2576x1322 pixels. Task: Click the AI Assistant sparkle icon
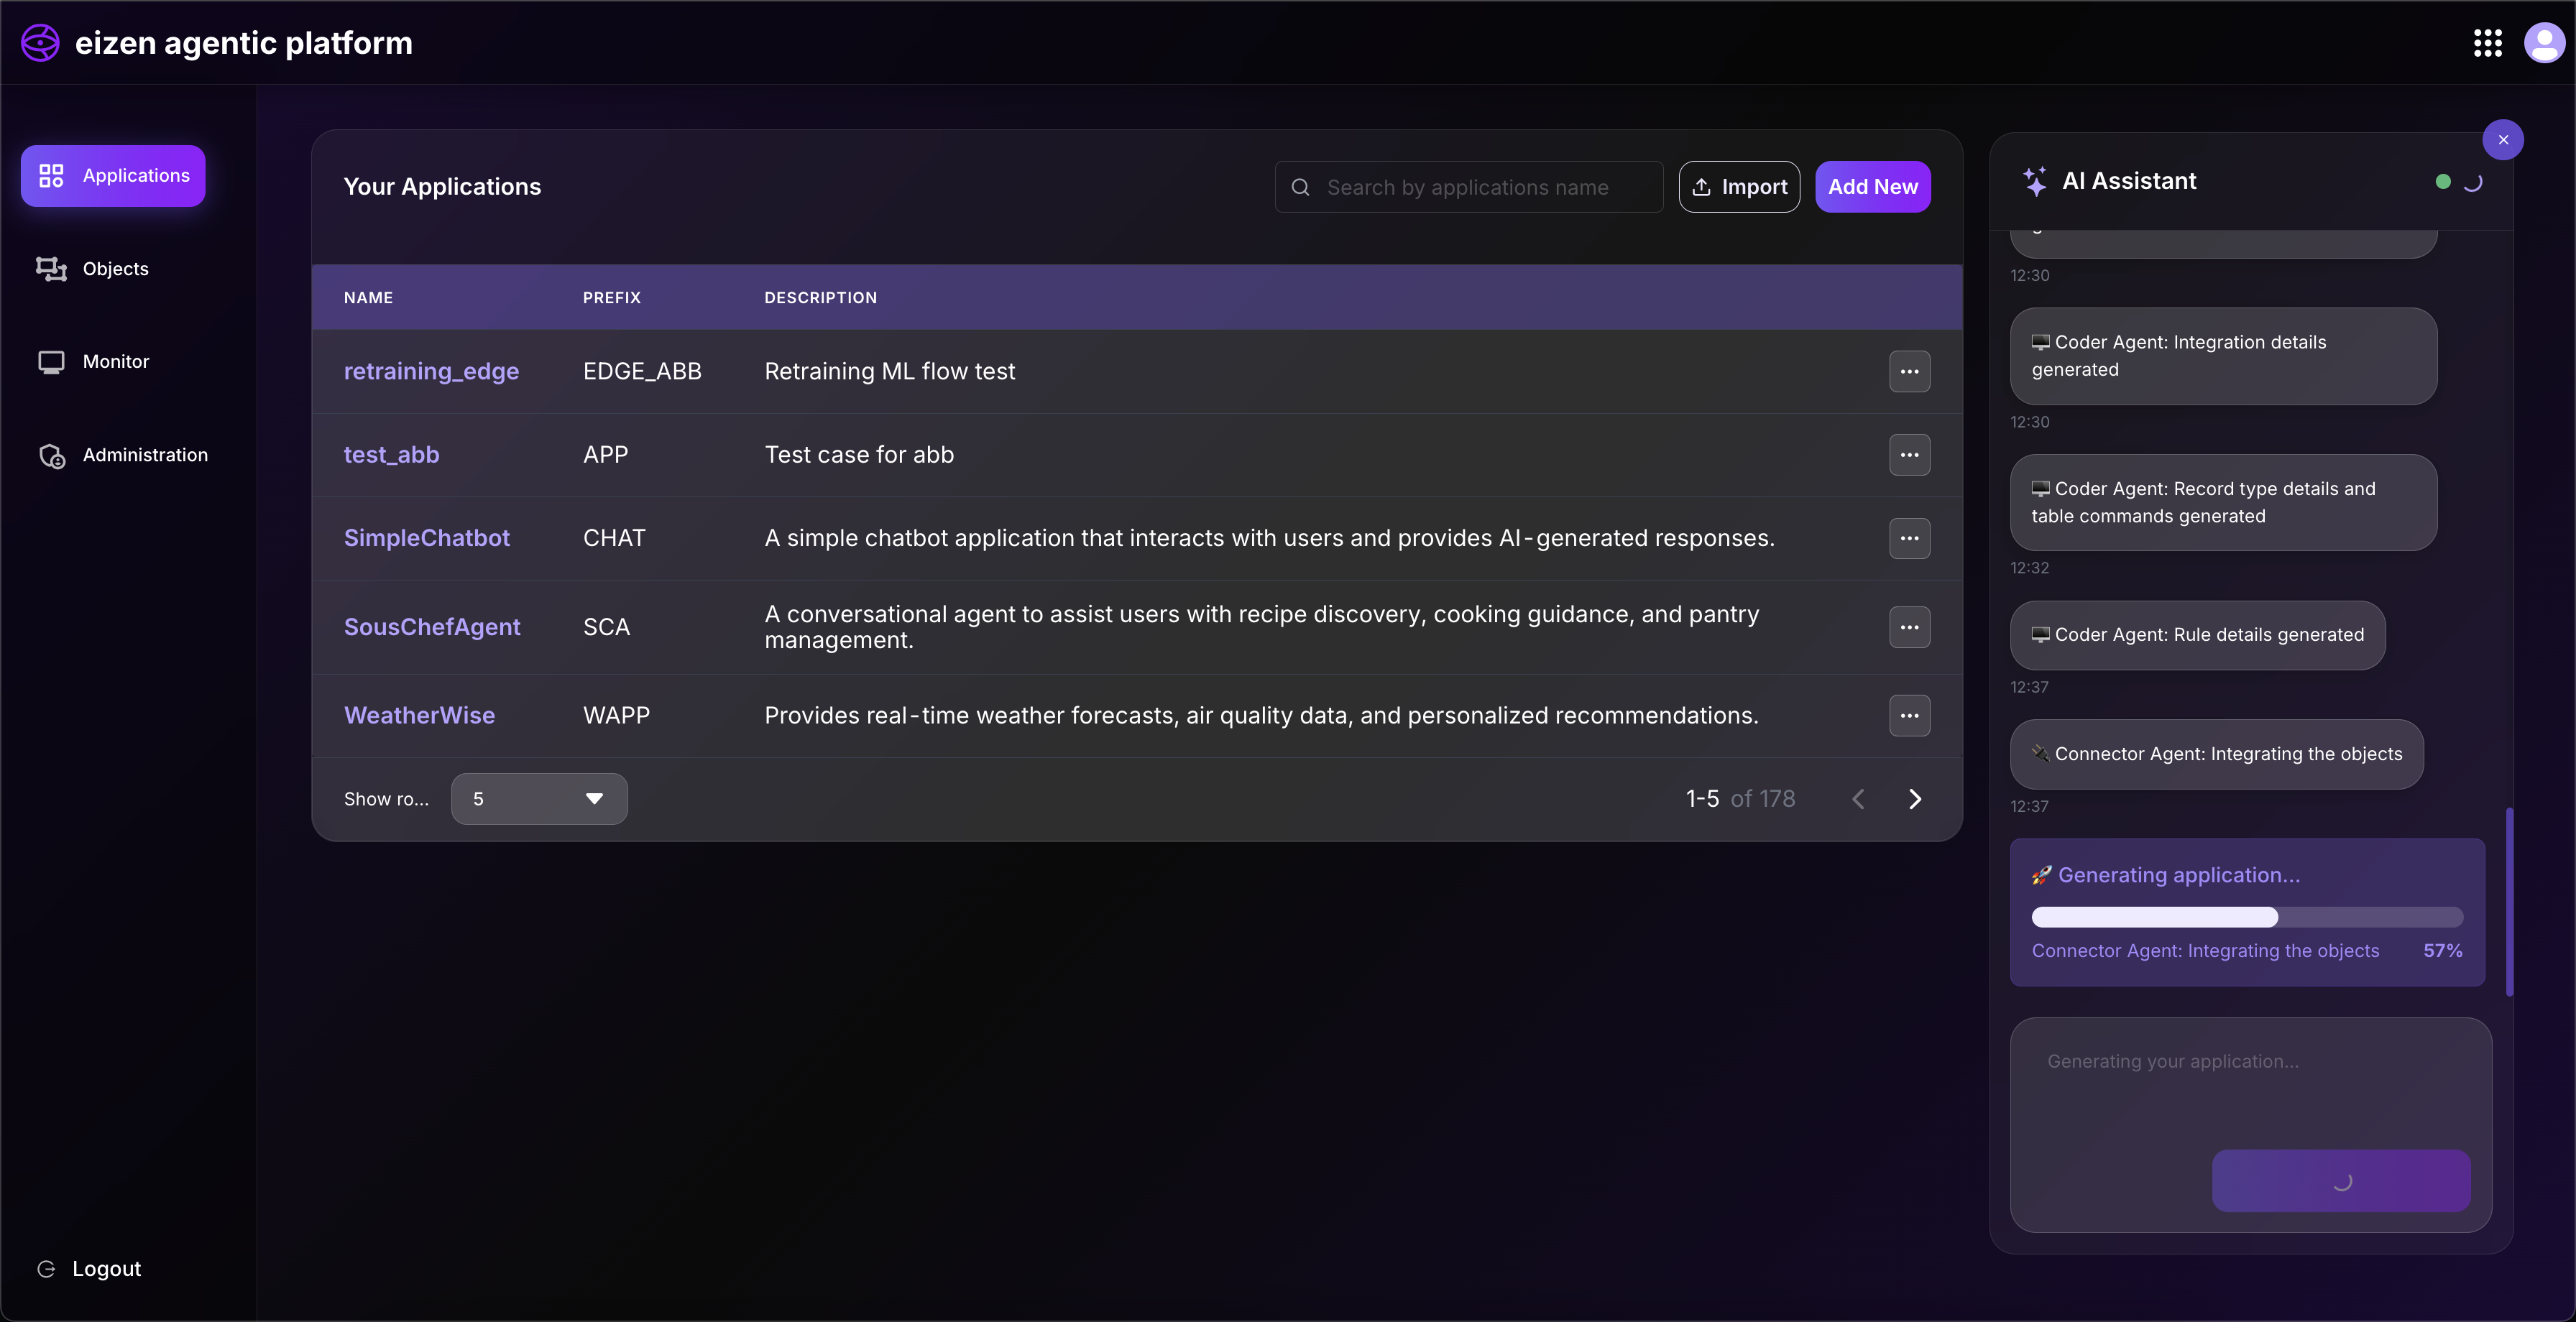coord(2034,181)
